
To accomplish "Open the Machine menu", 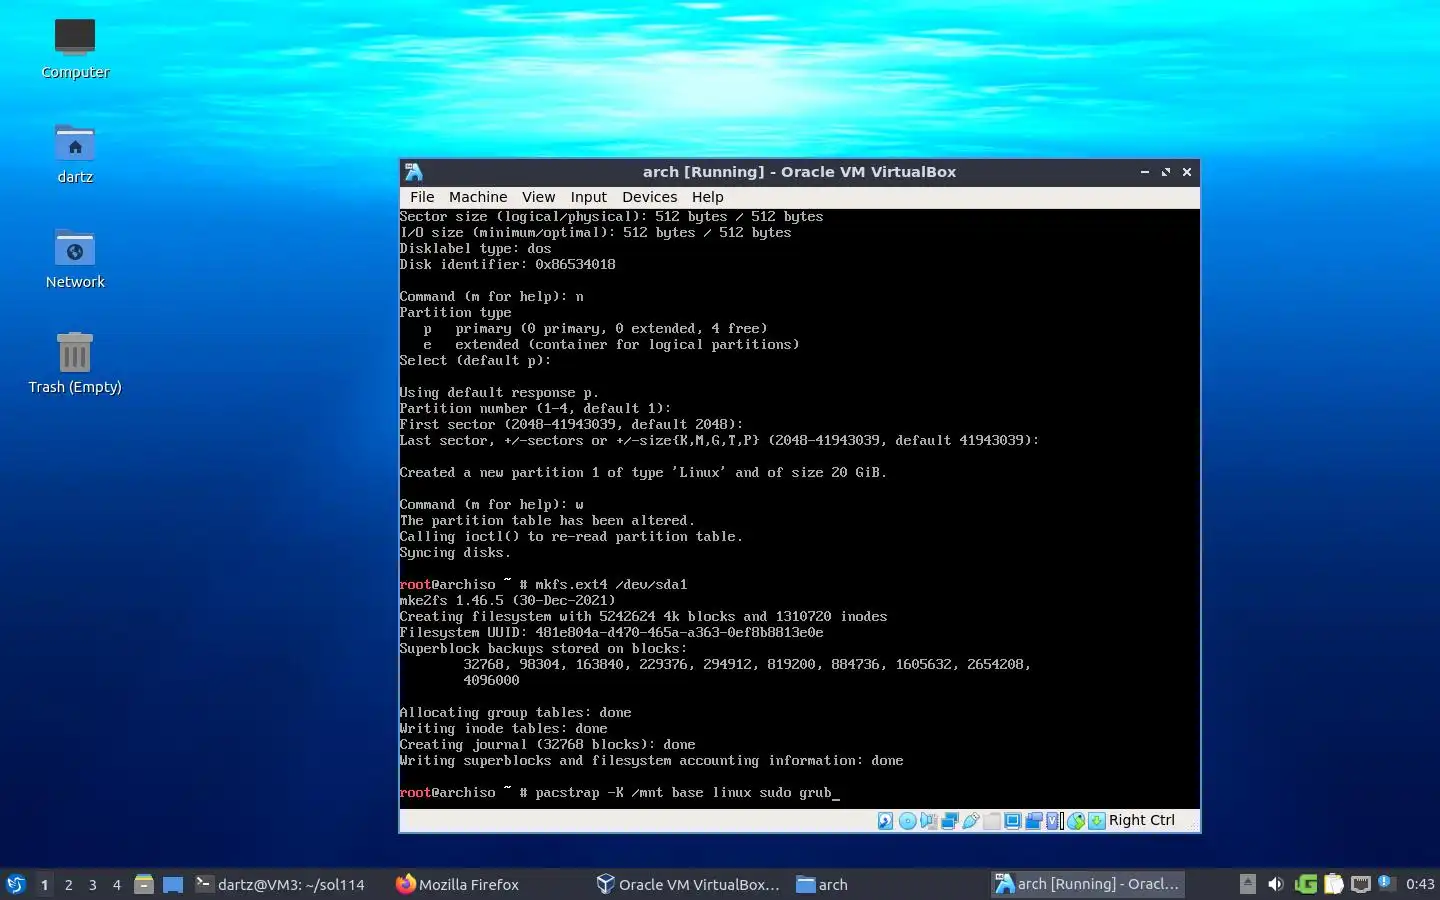I will tap(477, 197).
